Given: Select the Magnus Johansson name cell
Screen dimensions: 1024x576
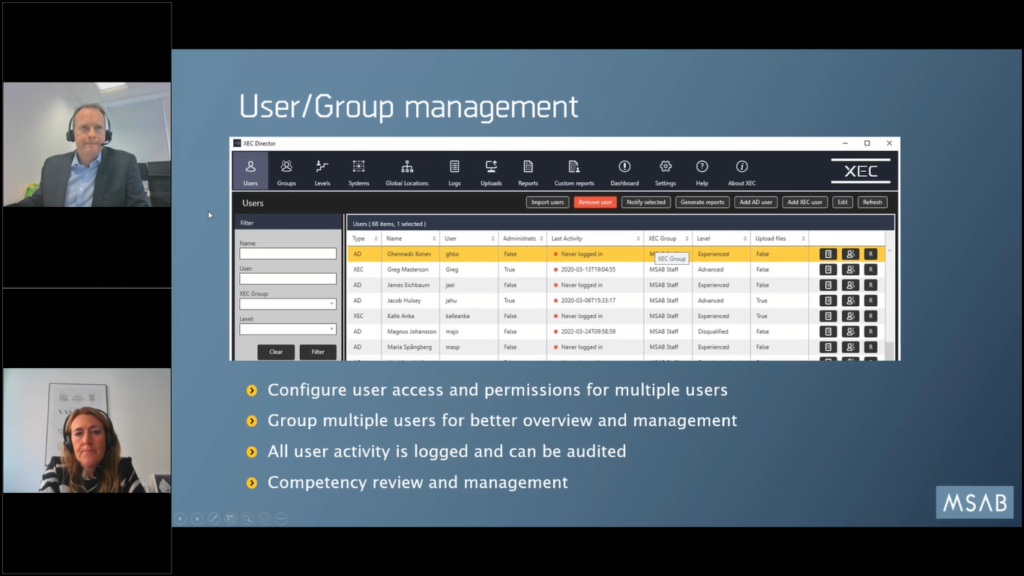Looking at the screenshot, I should pyautogui.click(x=411, y=332).
